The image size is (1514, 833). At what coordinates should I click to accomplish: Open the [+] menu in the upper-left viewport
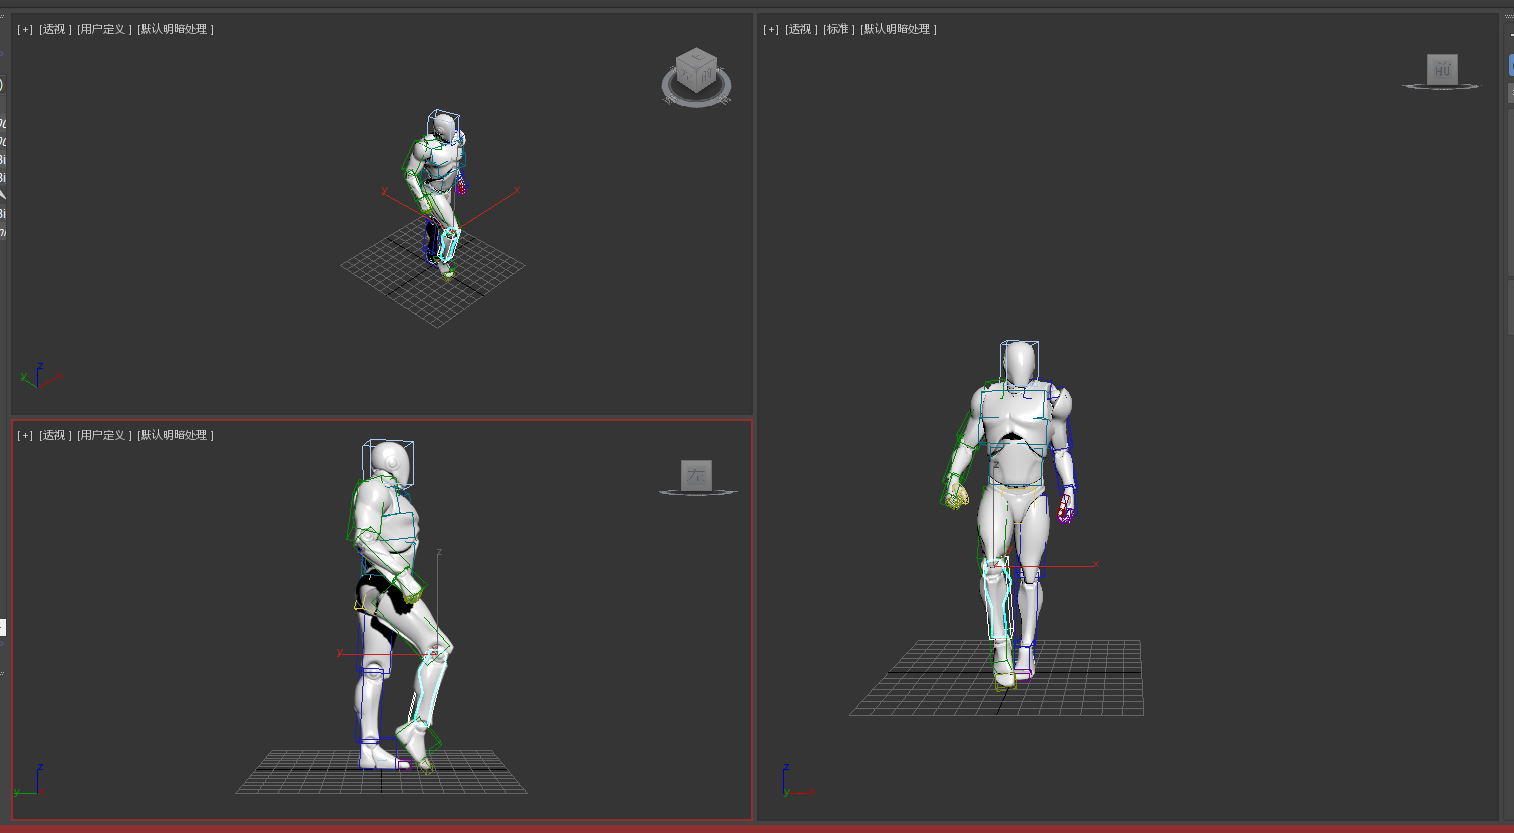(25, 29)
